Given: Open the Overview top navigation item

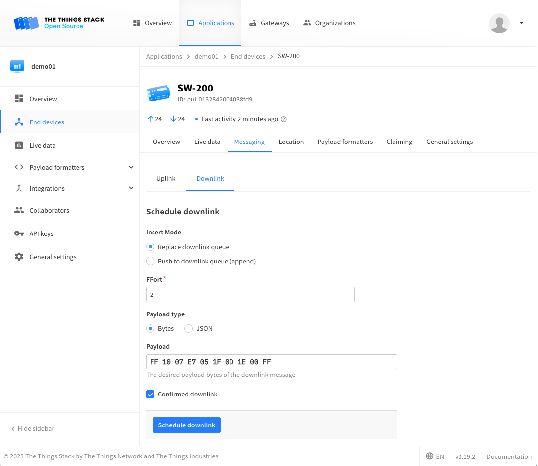Looking at the screenshot, I should (152, 23).
